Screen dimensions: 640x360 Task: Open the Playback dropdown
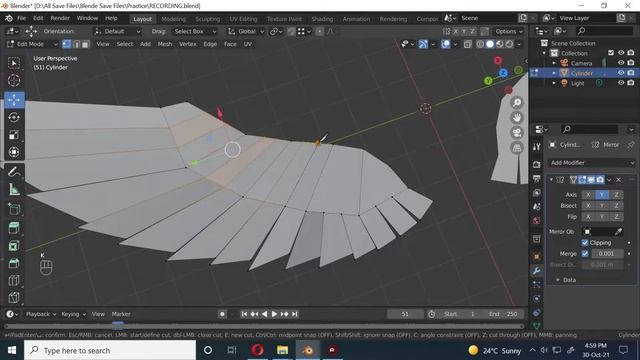pos(41,314)
